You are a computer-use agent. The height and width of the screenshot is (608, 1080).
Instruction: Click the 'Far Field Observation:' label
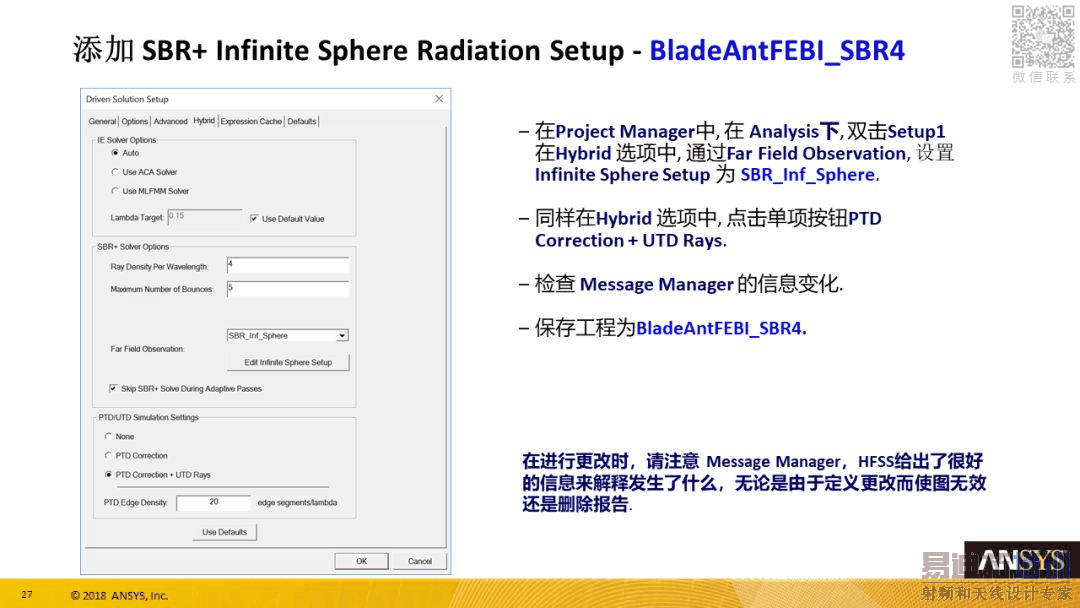[147, 349]
